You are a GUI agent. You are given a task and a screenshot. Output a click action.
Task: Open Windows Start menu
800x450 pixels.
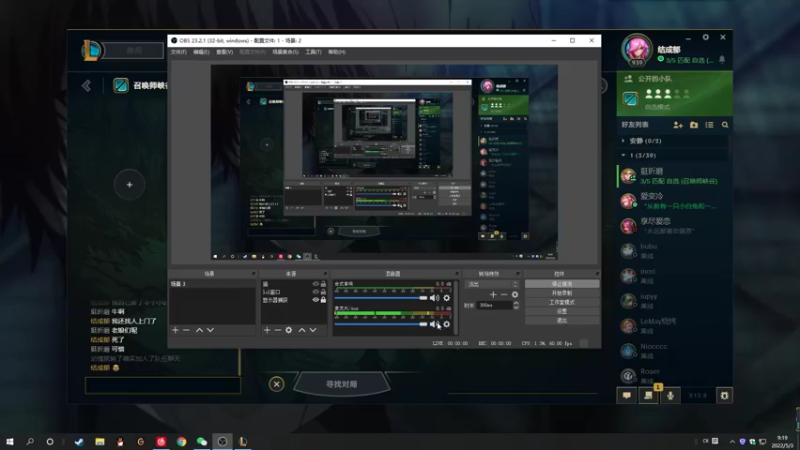(x=10, y=441)
